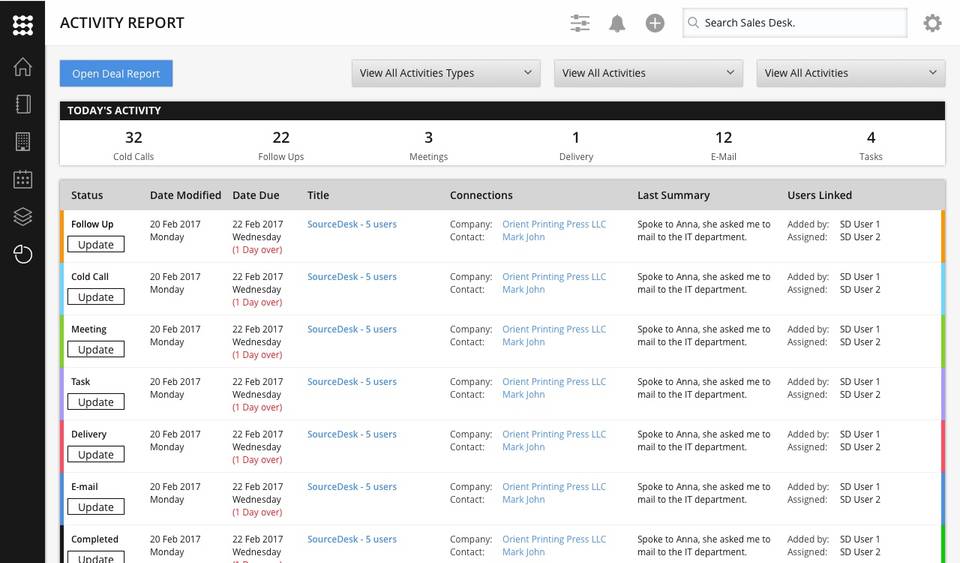The height and width of the screenshot is (563, 960).
Task: Open the reports pie chart icon
Action: click(x=23, y=254)
